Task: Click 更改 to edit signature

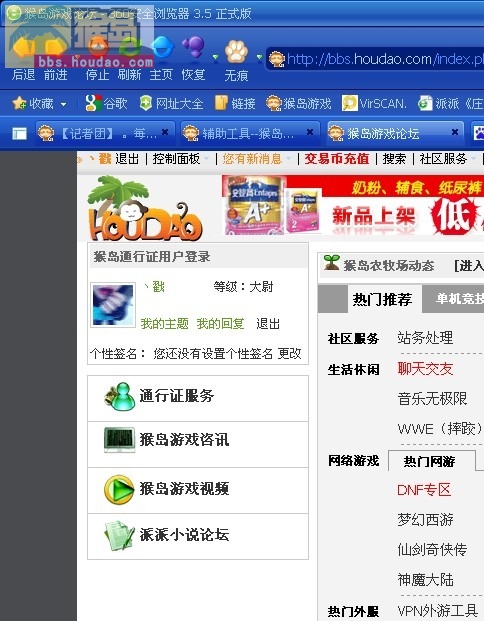Action: [289, 353]
